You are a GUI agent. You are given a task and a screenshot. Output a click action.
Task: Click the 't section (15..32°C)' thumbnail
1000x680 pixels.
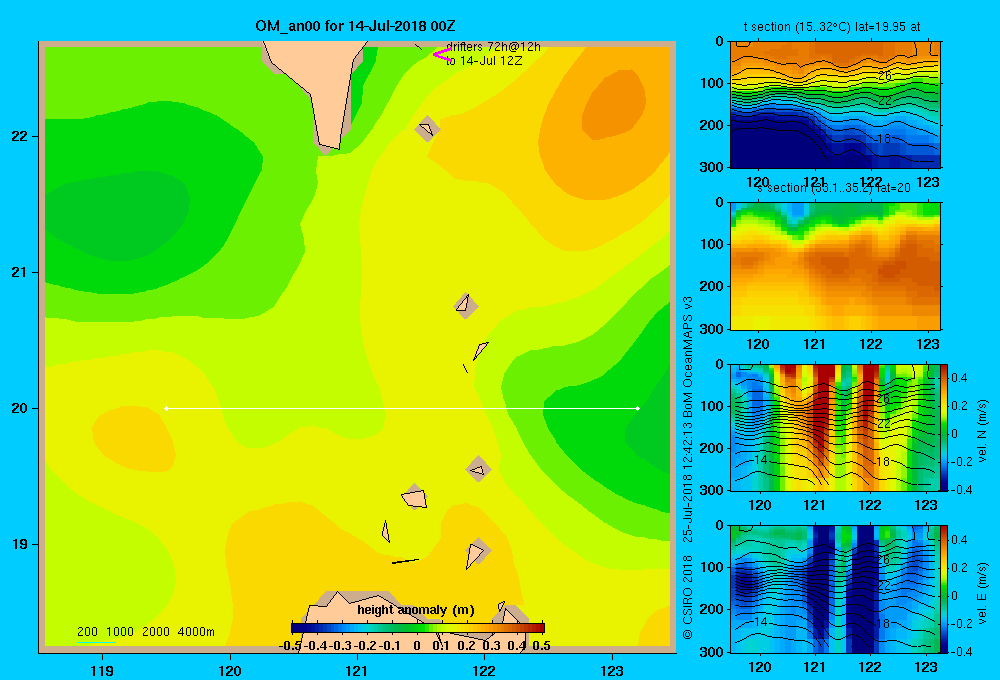click(x=835, y=105)
